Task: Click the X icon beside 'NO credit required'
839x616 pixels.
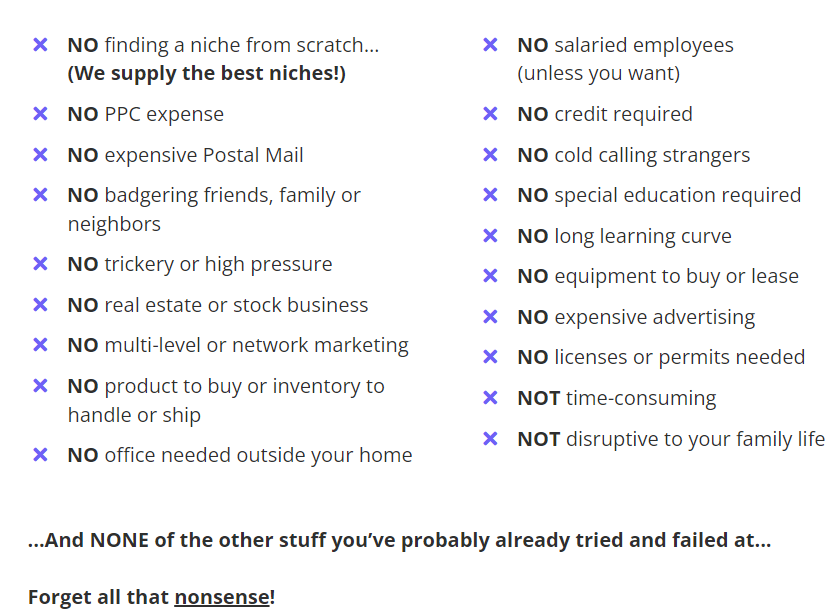Action: (490, 114)
